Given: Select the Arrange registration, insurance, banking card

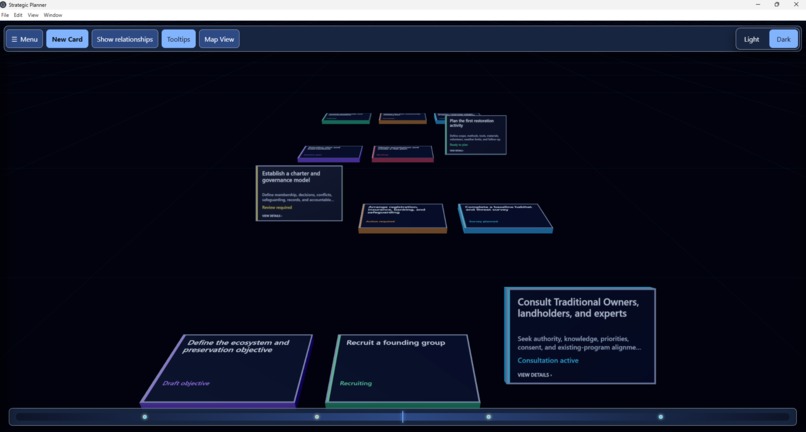Looking at the screenshot, I should coord(402,218).
